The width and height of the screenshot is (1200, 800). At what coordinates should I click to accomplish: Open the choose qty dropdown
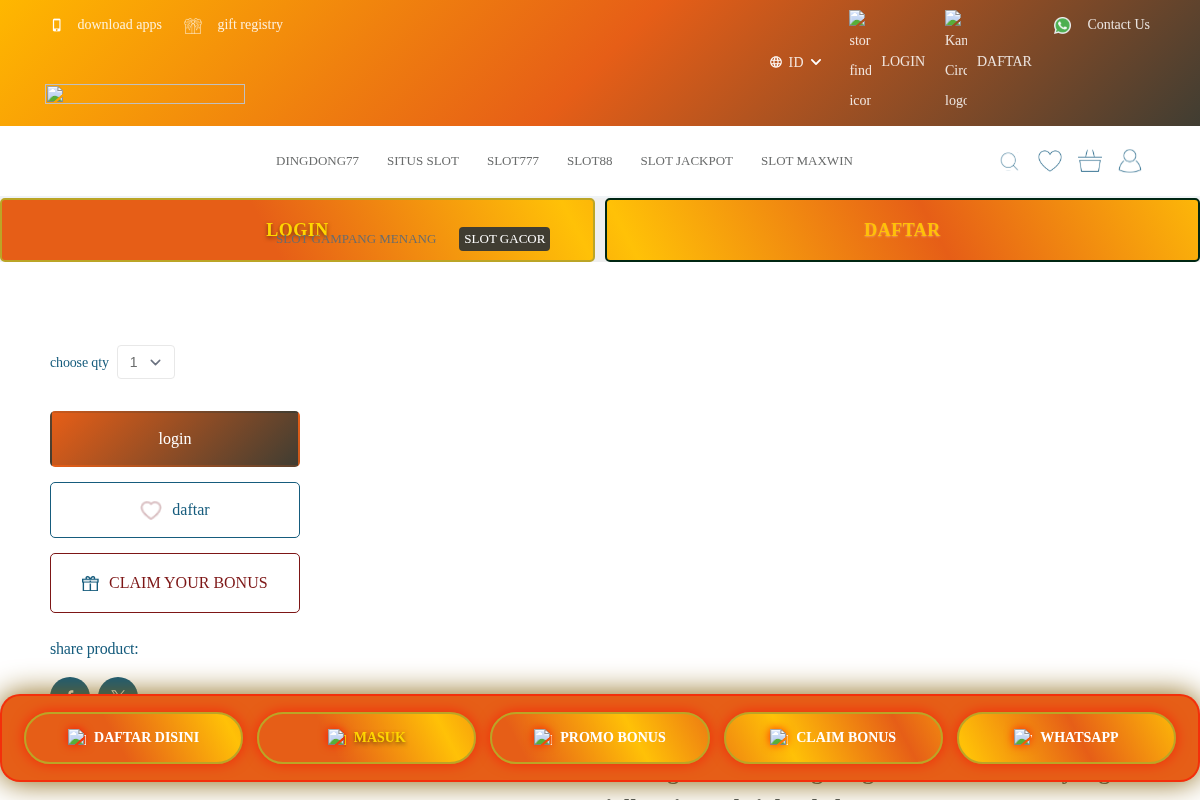coord(146,362)
